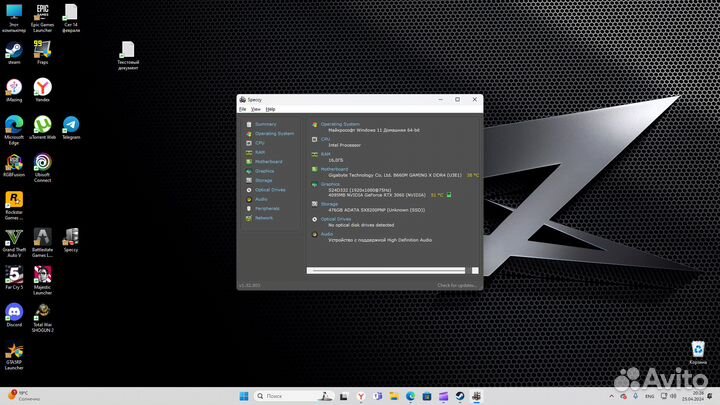Viewport: 720px width, 405px height.
Task: Select the Speccy desktop shortcut icon
Action: 71,240
